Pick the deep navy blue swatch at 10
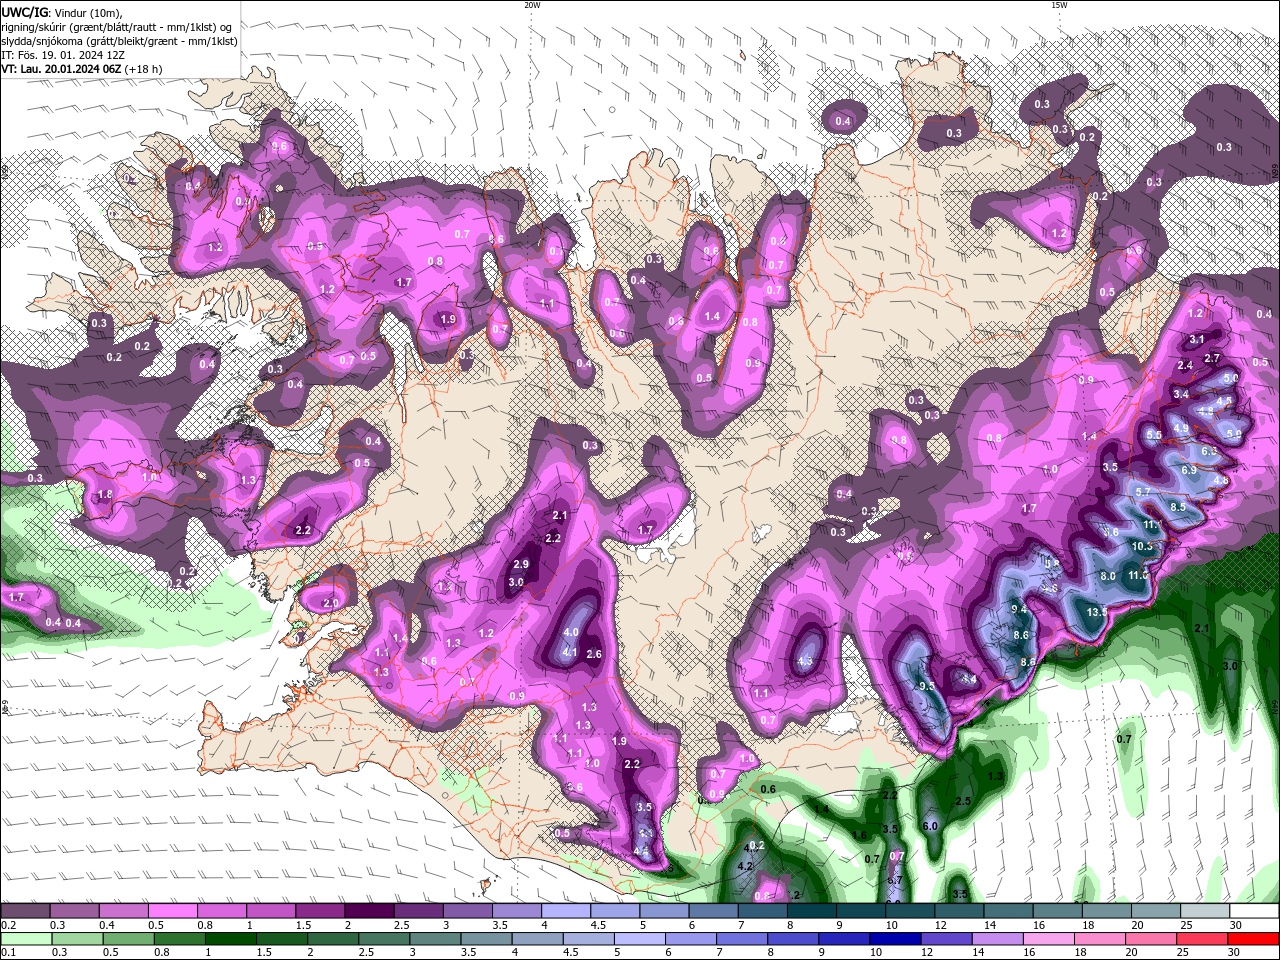This screenshot has width=1280, height=960. (894, 939)
